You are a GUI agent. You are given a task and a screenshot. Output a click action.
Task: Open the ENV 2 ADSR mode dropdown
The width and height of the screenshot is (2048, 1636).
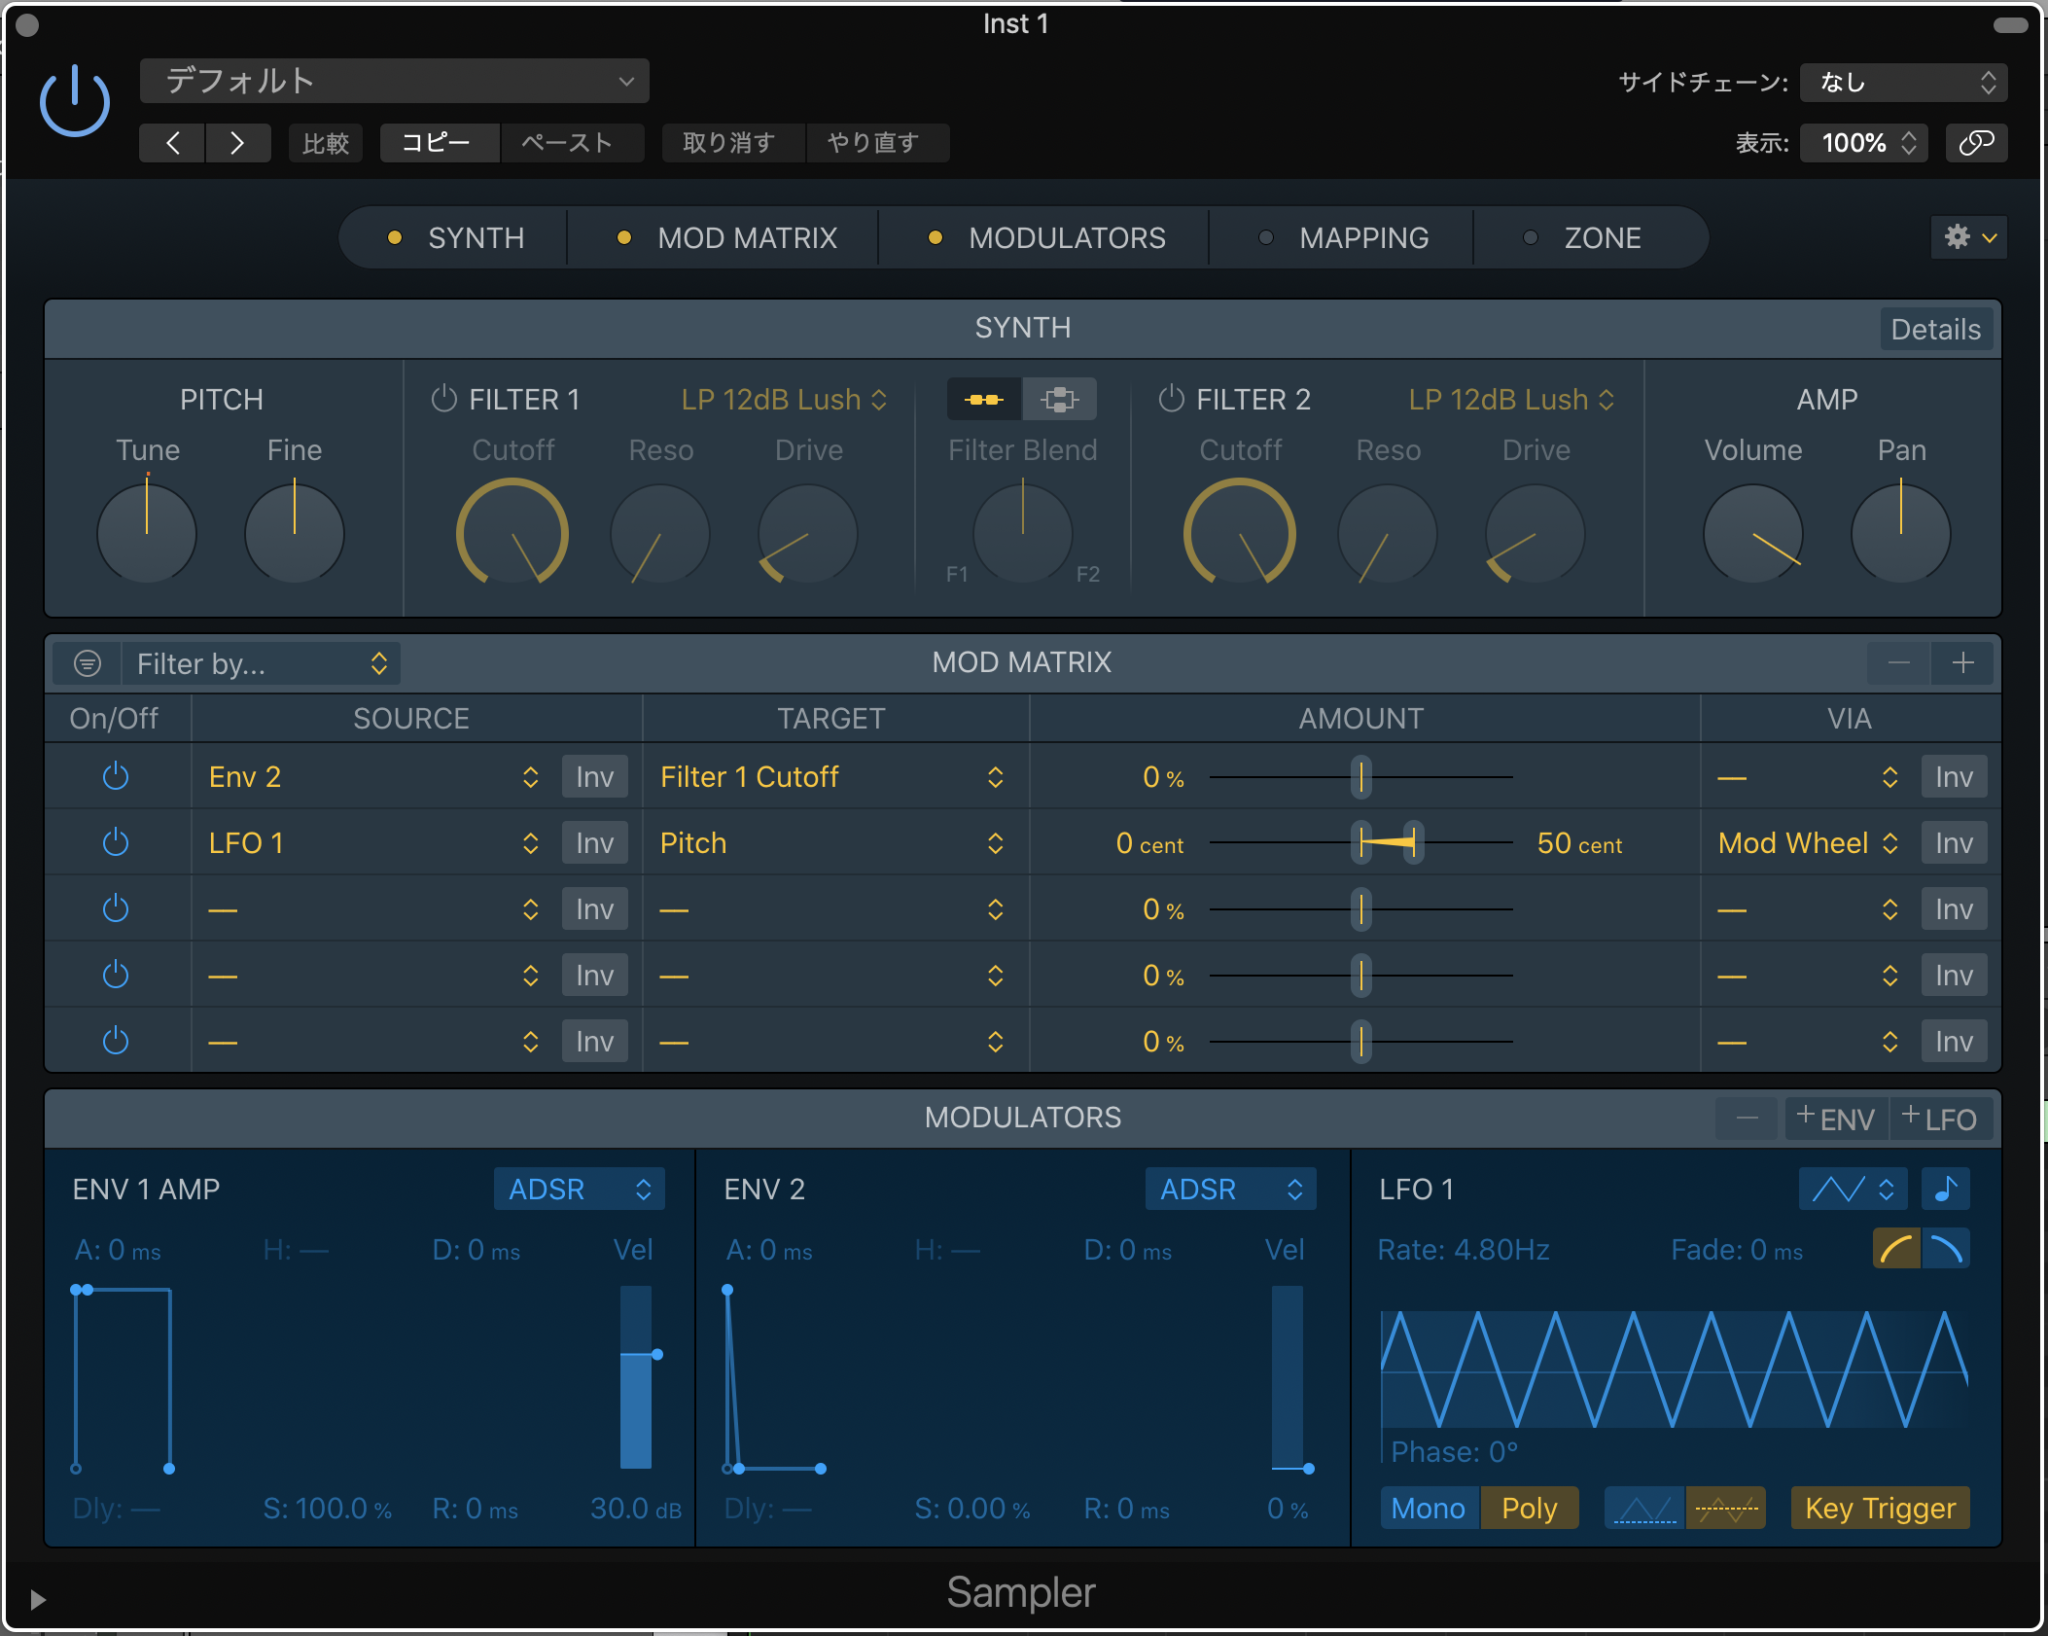[1230, 1189]
